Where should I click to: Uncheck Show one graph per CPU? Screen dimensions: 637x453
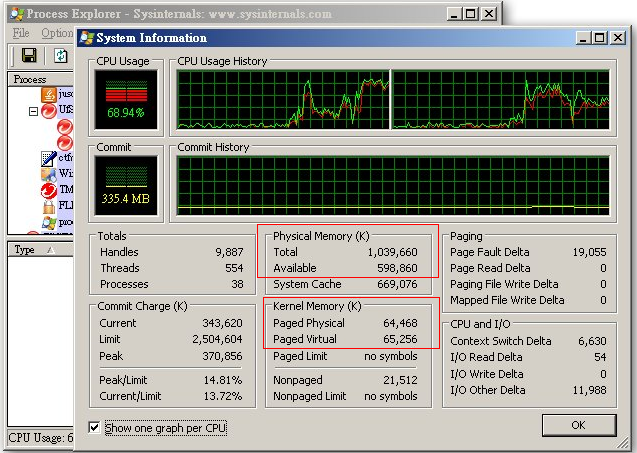(x=94, y=427)
